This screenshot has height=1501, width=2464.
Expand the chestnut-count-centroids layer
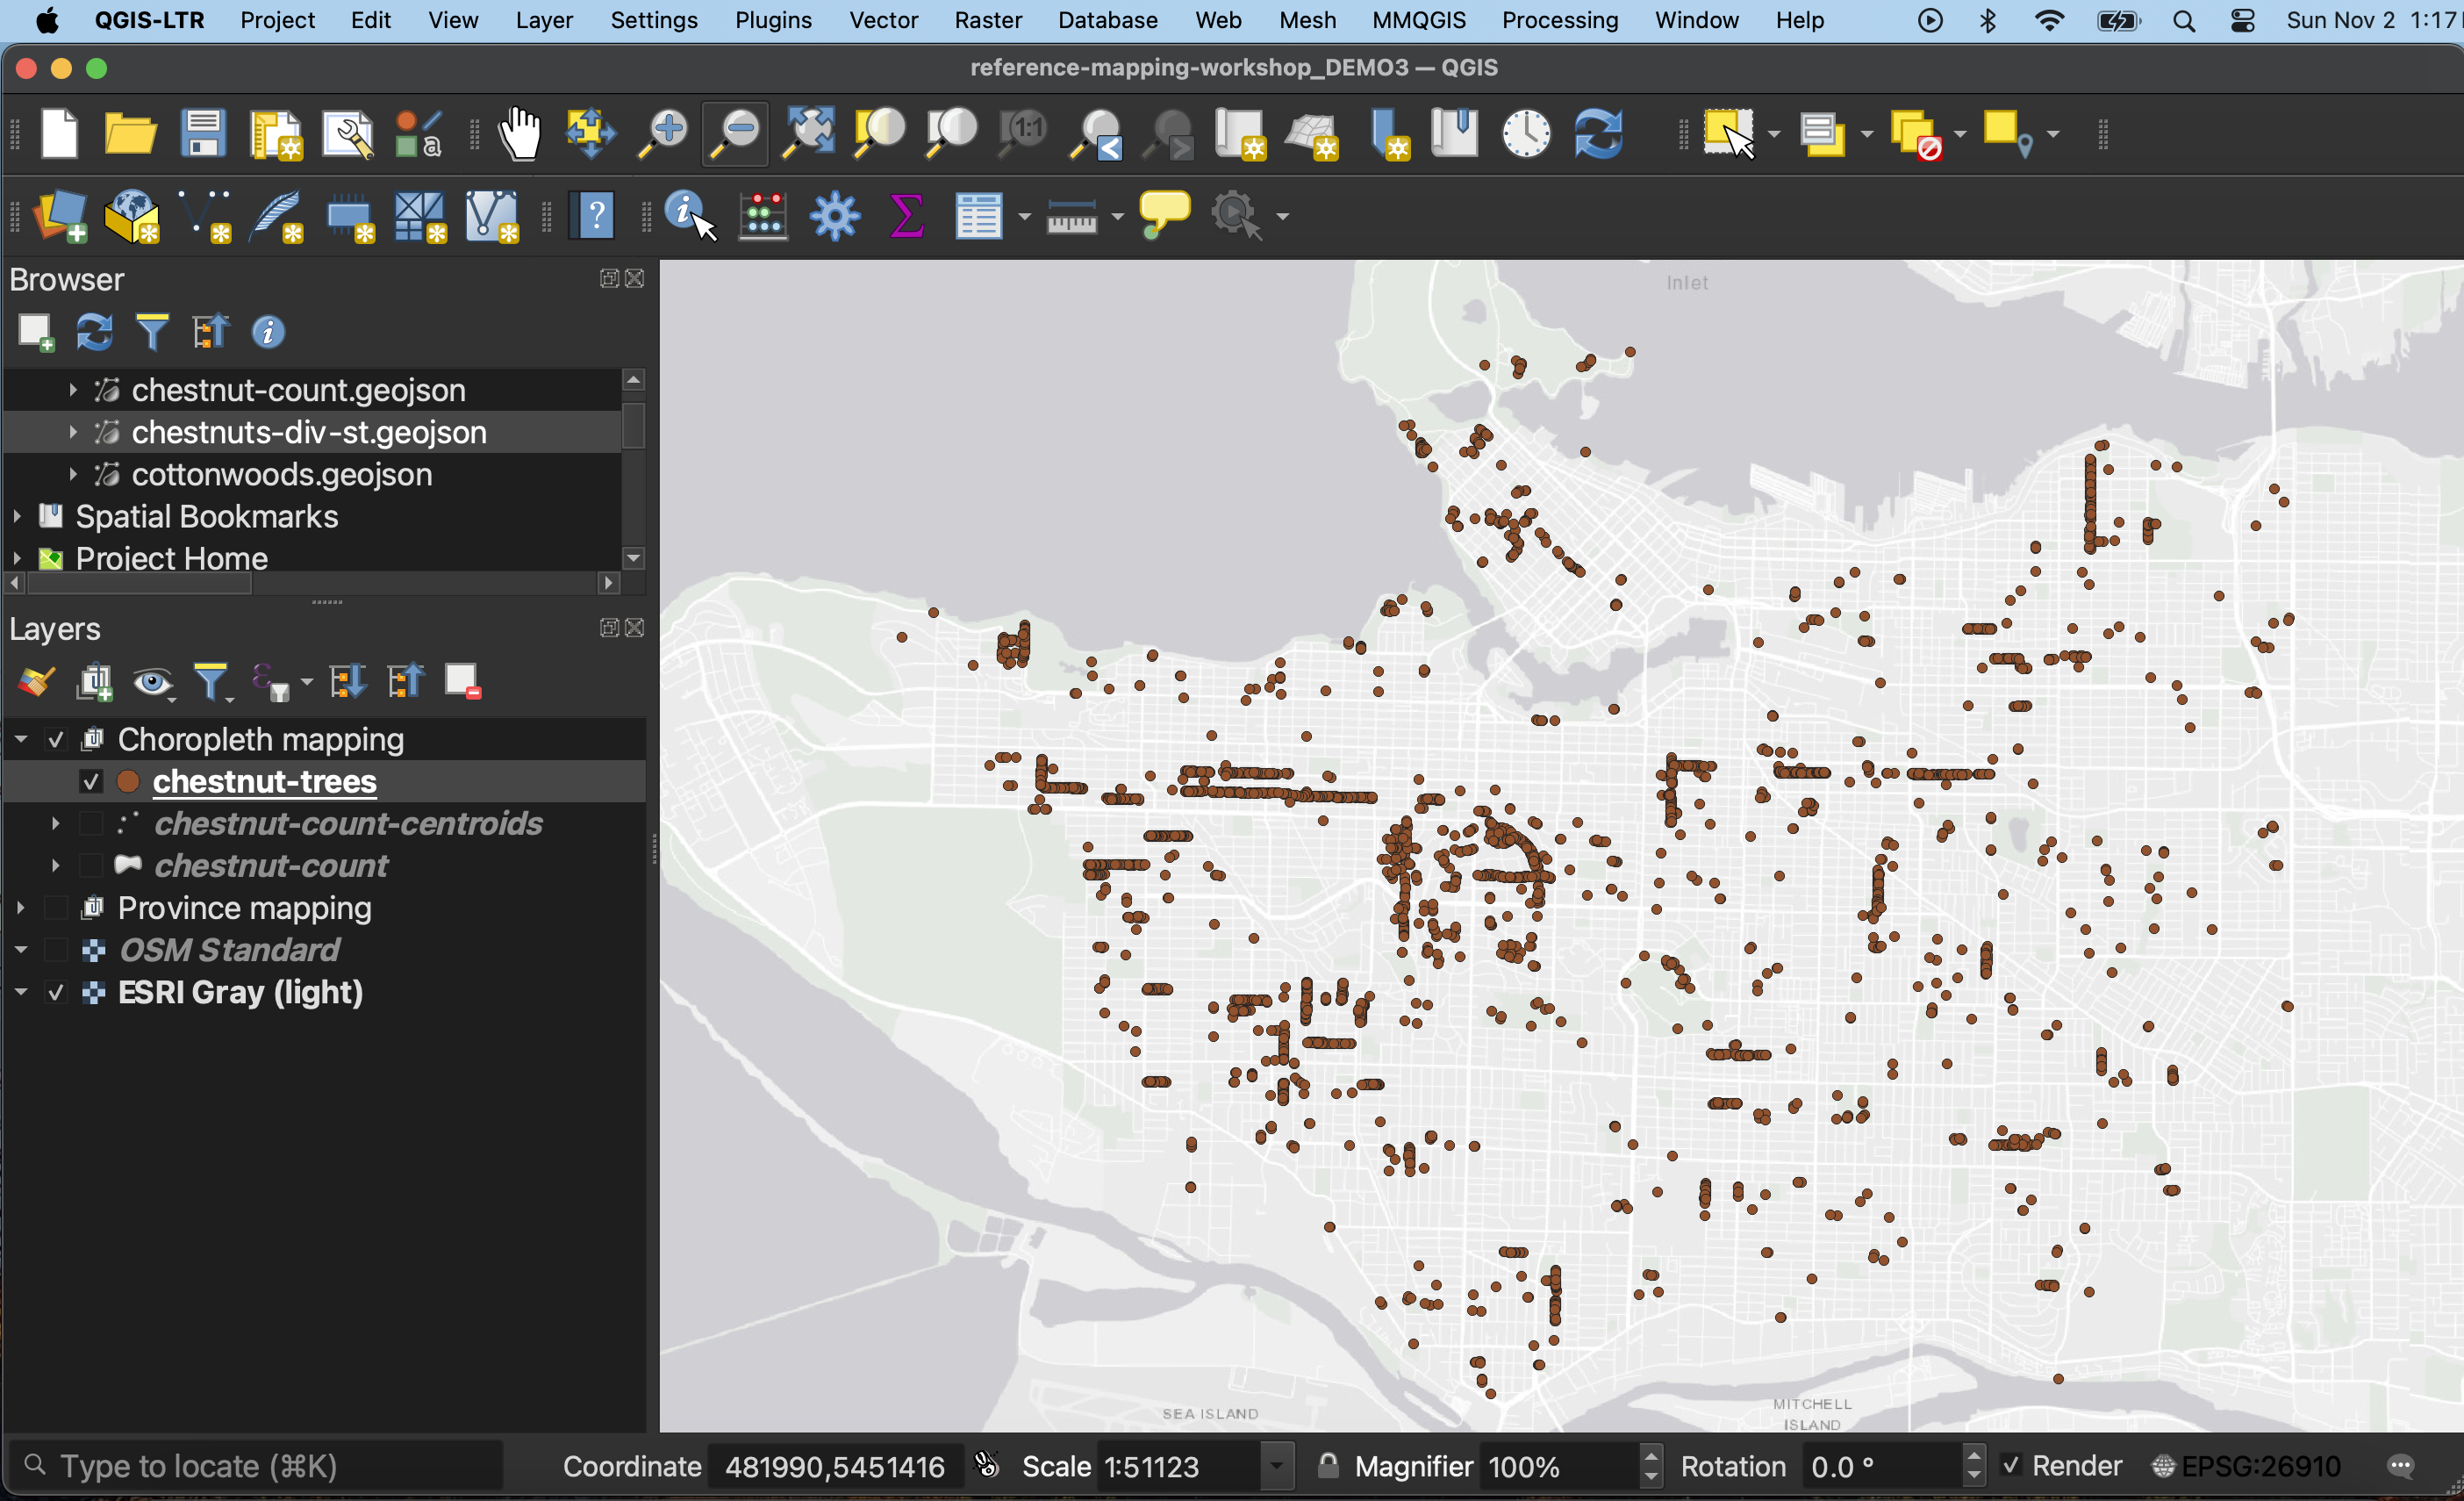click(x=56, y=824)
